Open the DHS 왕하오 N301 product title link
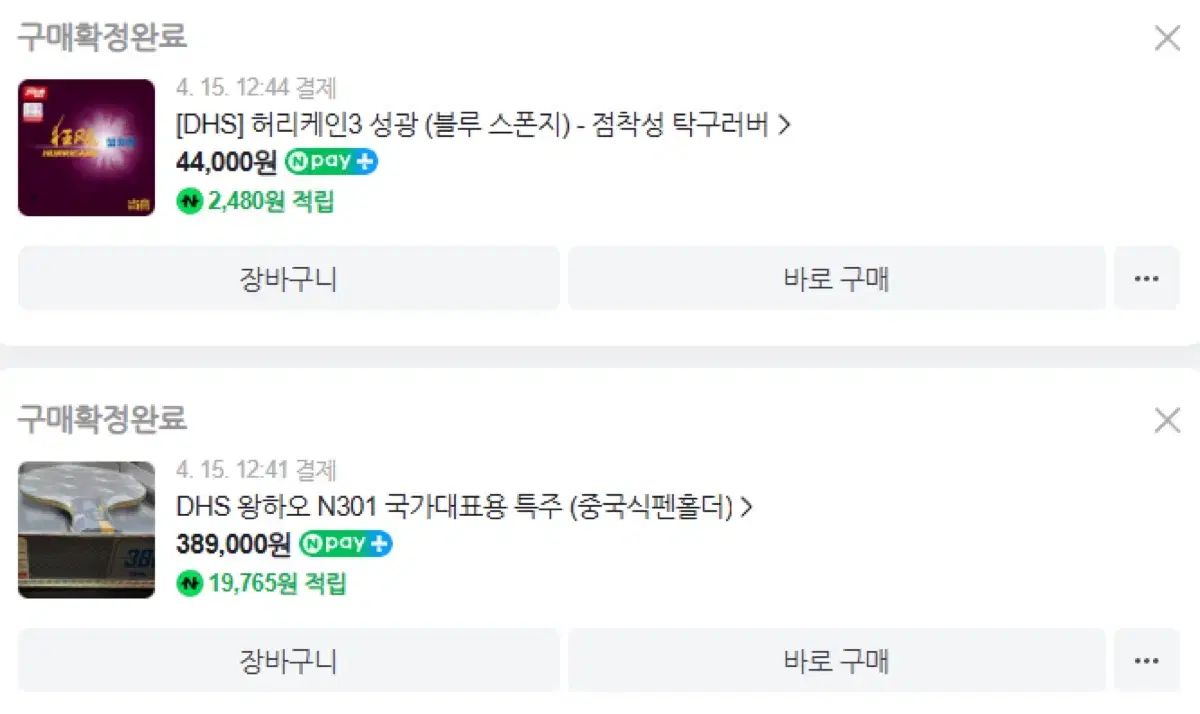1200x714 pixels. (x=454, y=507)
